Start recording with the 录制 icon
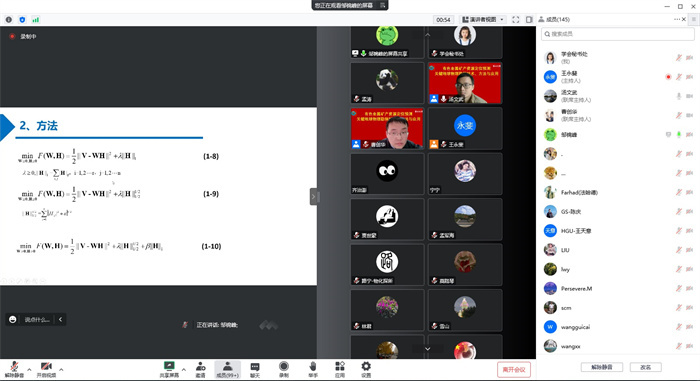Screen dimensions: 700x381 [x=283, y=369]
